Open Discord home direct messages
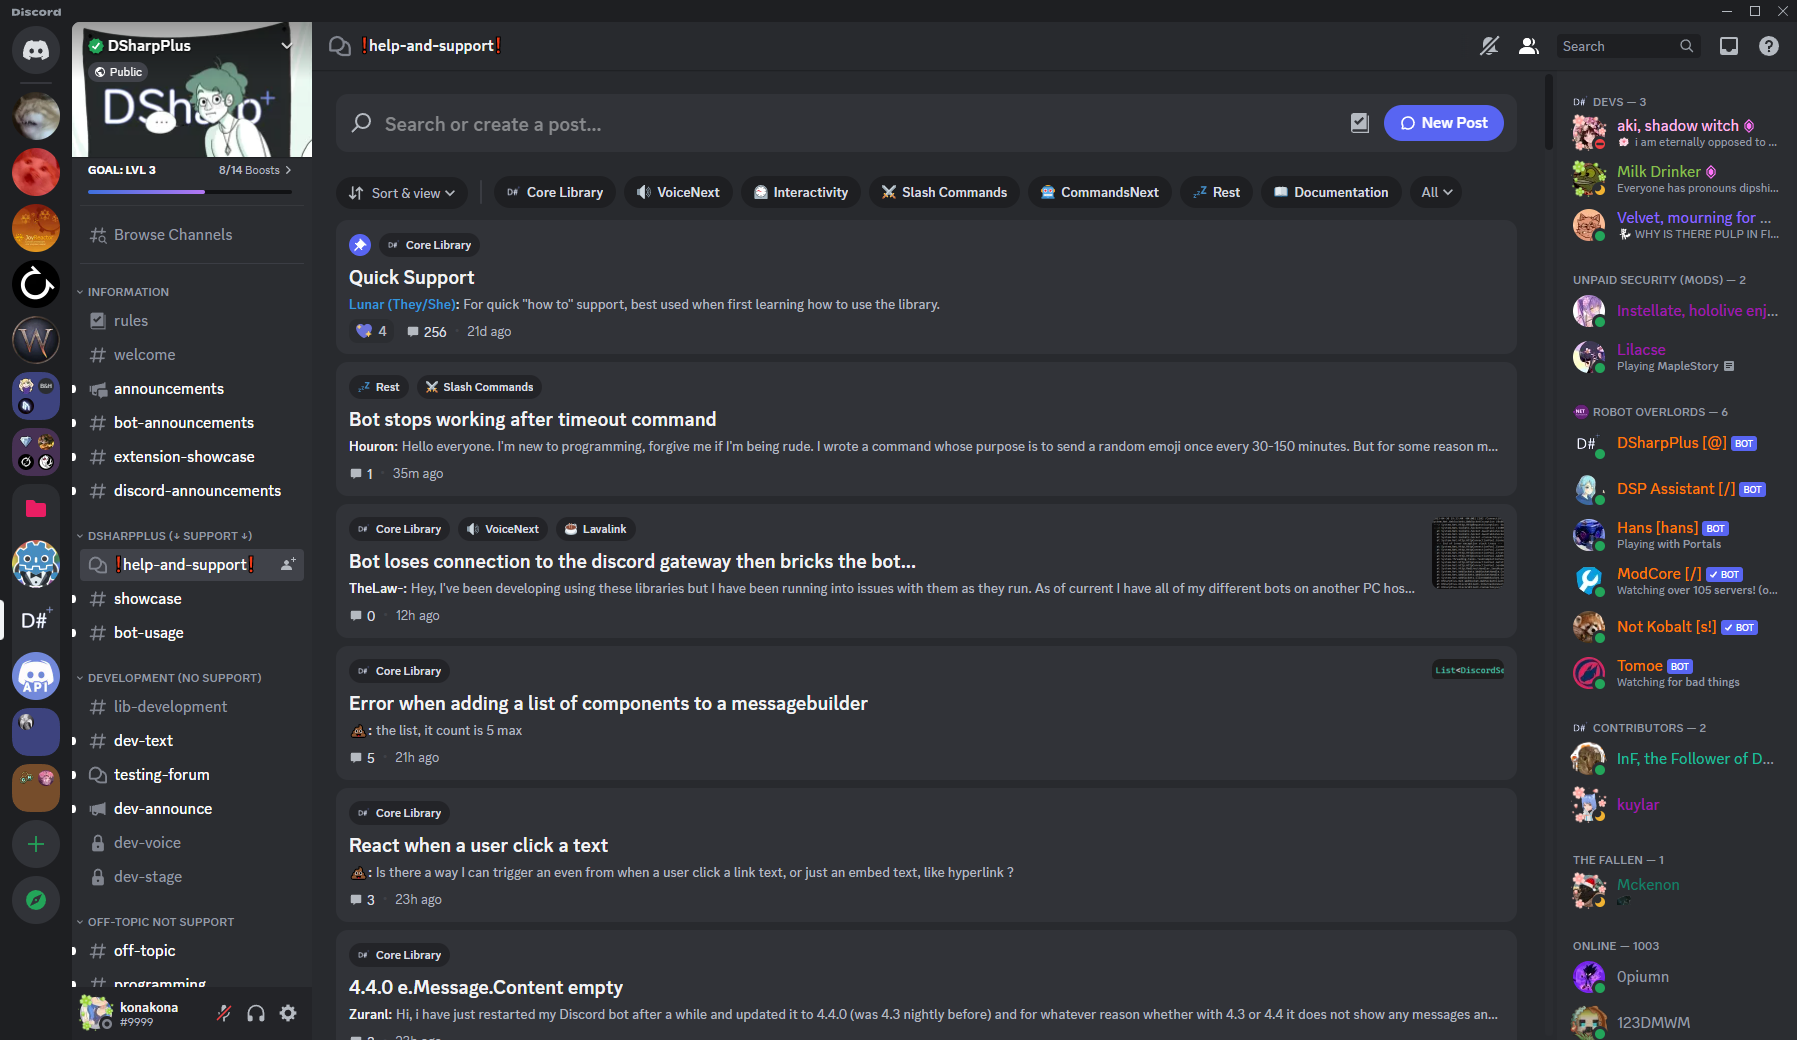This screenshot has width=1797, height=1040. point(36,50)
